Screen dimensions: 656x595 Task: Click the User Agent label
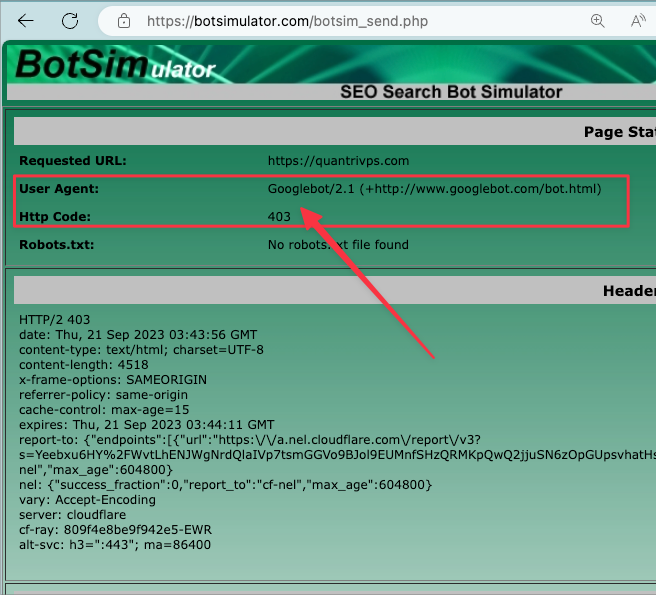pyautogui.click(x=59, y=188)
